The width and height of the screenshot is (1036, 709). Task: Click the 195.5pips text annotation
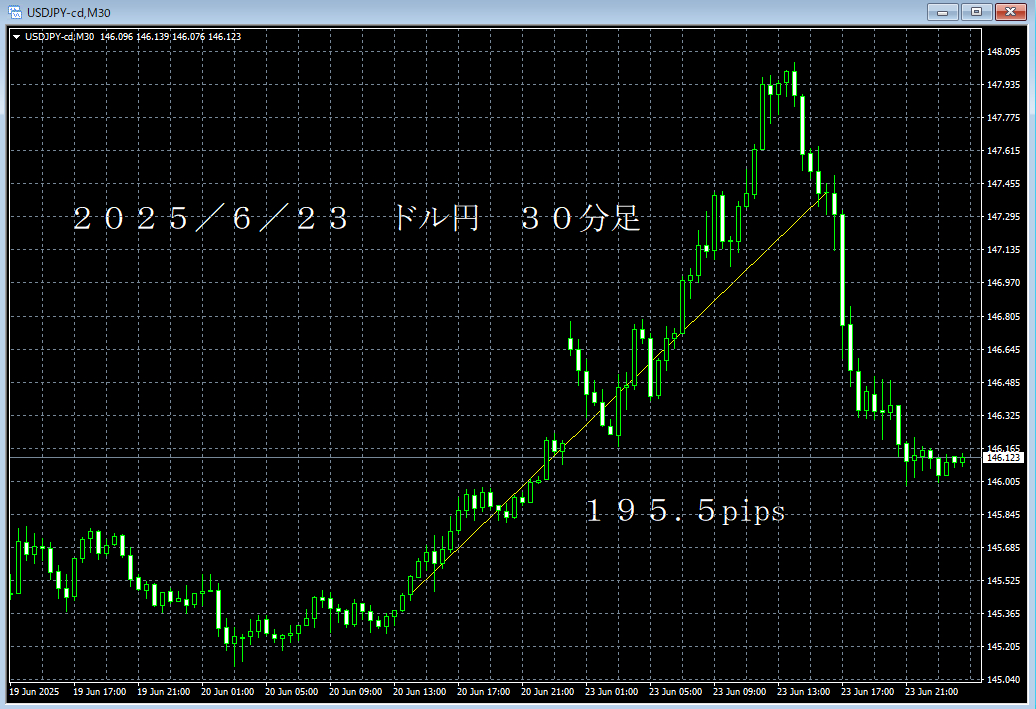tap(686, 510)
